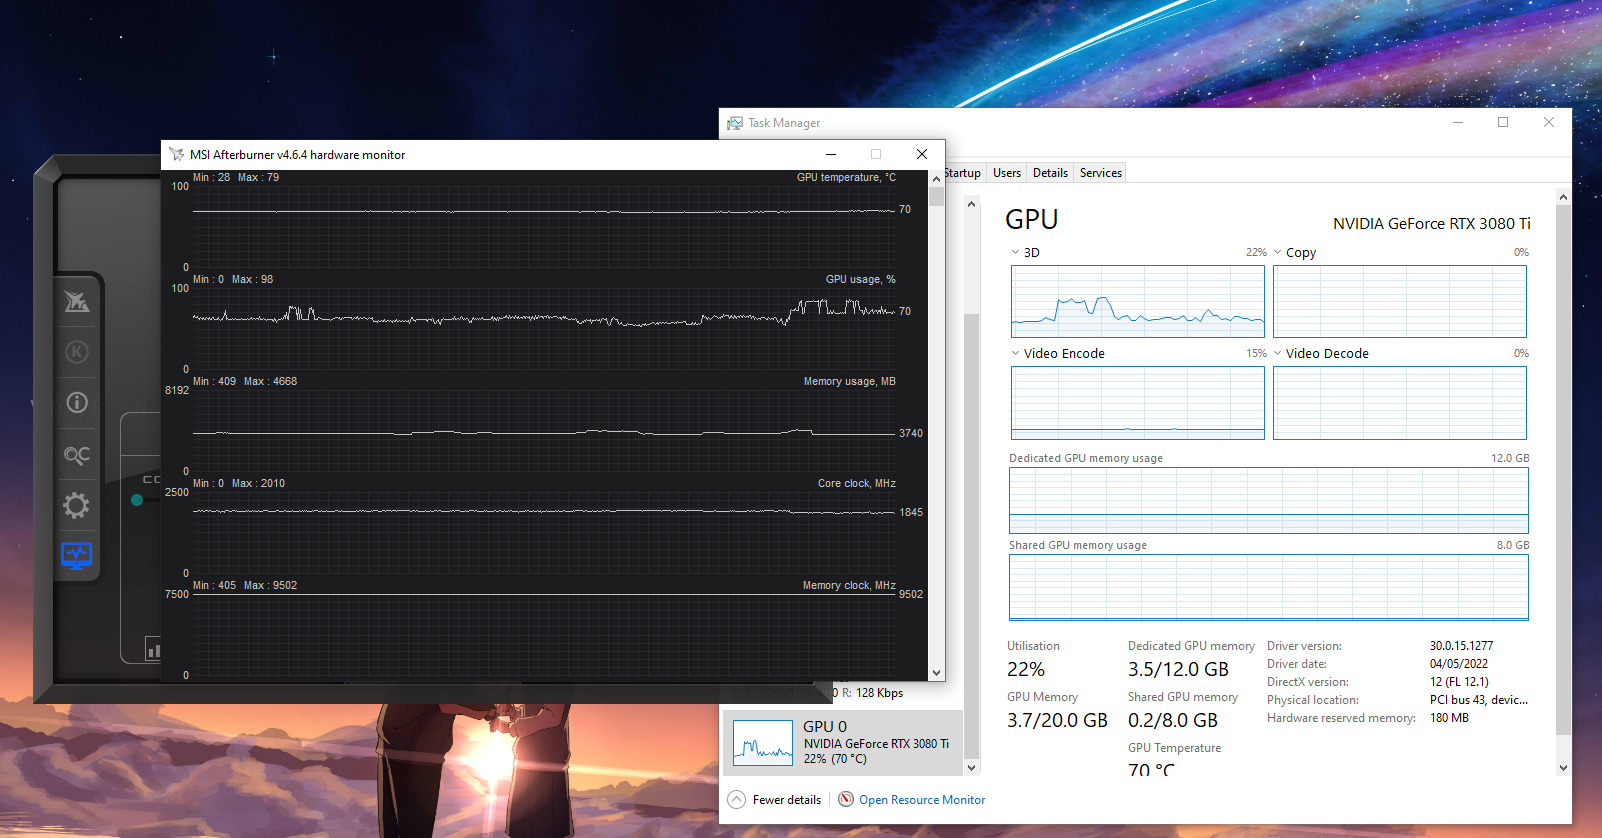Maximize the Task Manager window
Image resolution: width=1602 pixels, height=838 pixels.
coord(1503,122)
